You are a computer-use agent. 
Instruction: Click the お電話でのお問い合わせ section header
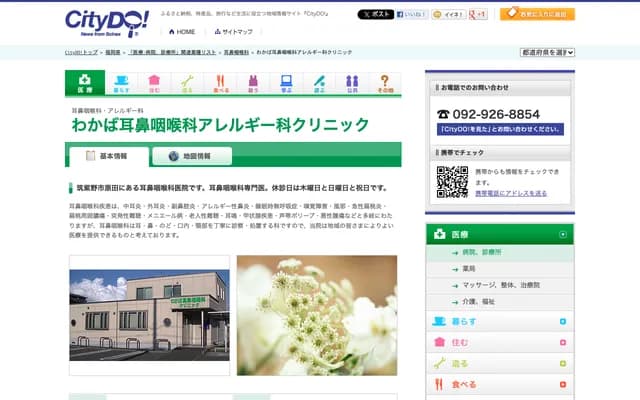pyautogui.click(x=500, y=87)
